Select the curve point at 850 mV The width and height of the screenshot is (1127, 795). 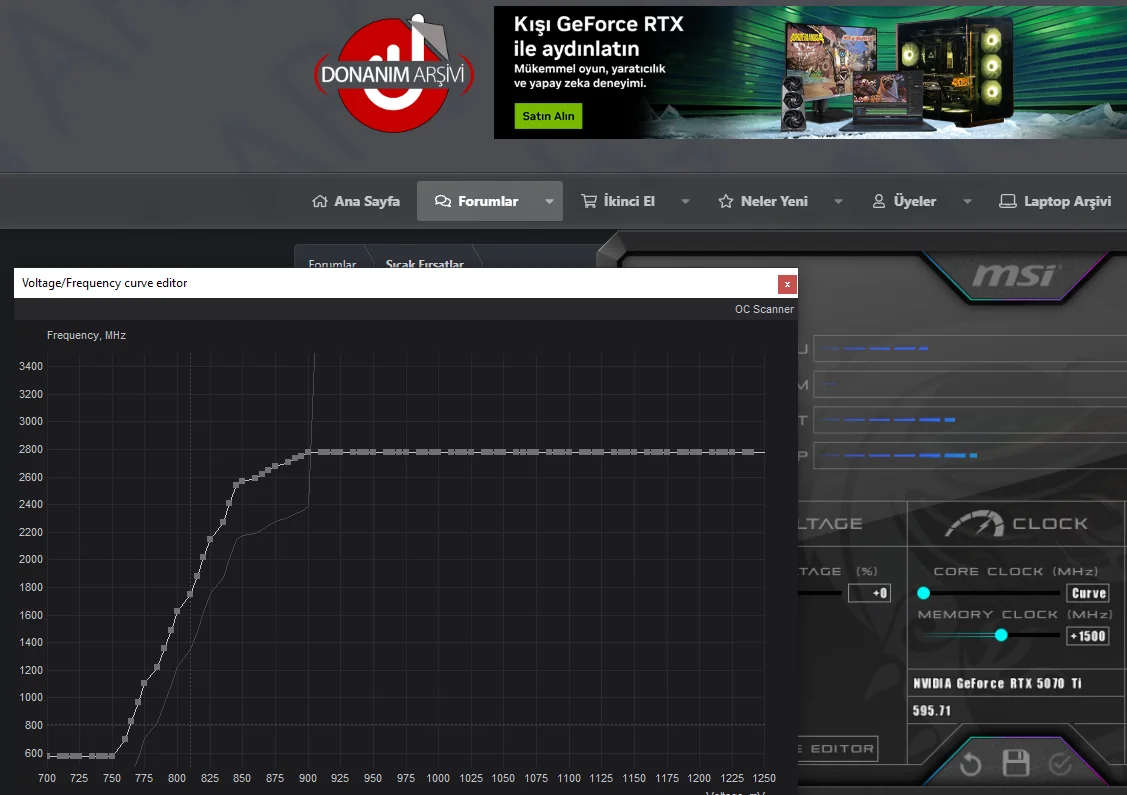(242, 482)
